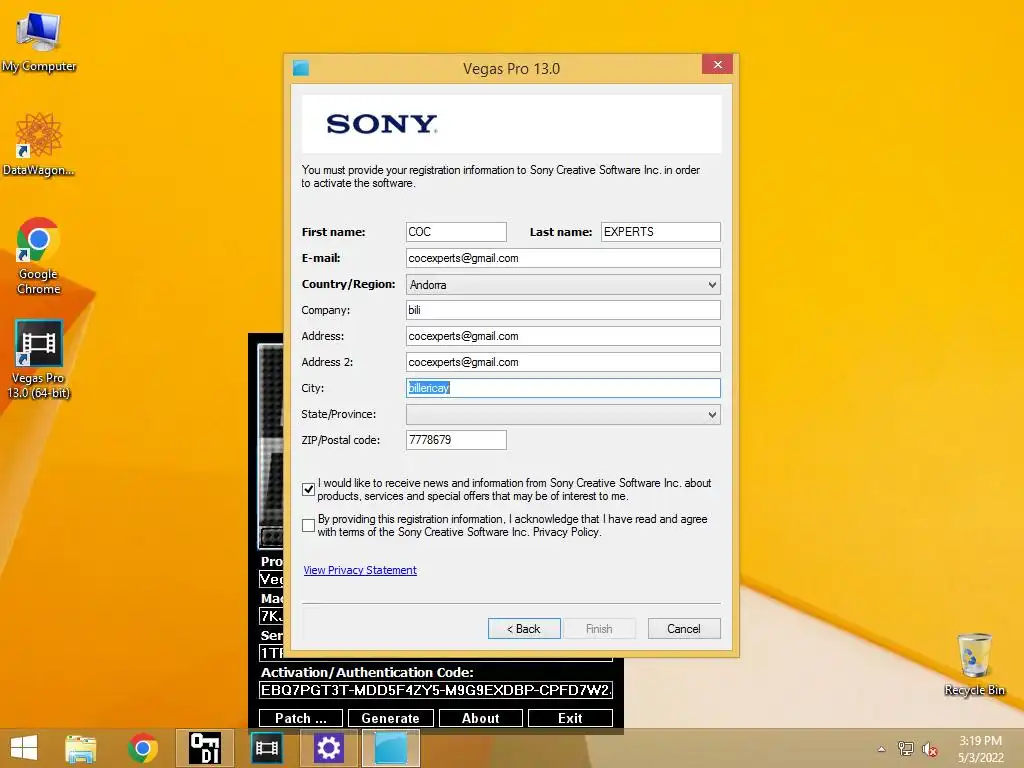Open View Privacy Statement link
Screen dimensions: 1024x768
point(360,570)
